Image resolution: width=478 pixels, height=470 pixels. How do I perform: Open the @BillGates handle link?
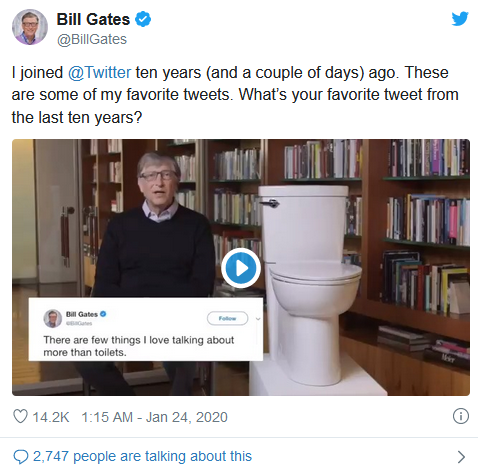pyautogui.click(x=92, y=39)
